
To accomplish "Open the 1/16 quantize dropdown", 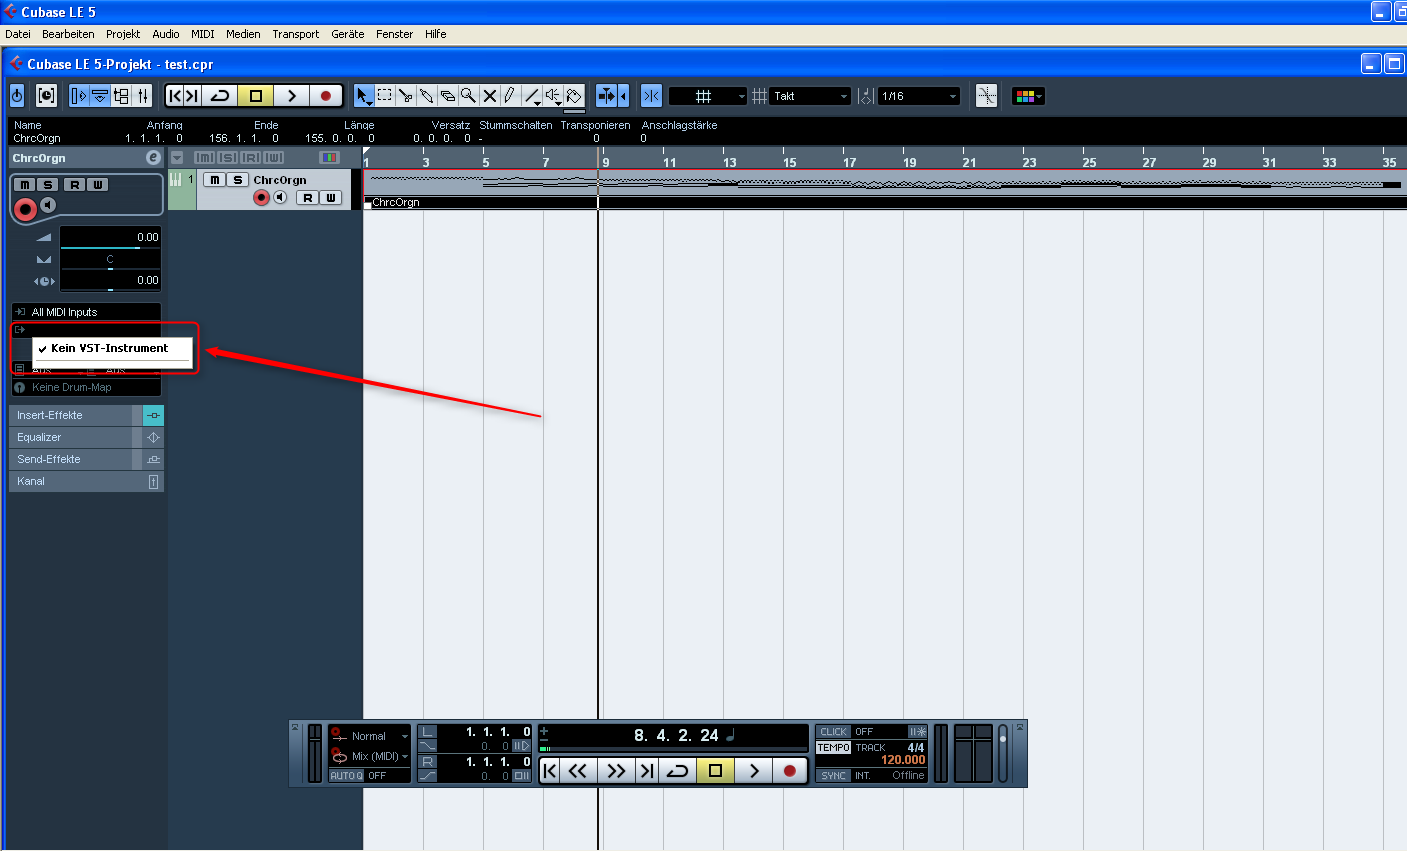I will [918, 96].
